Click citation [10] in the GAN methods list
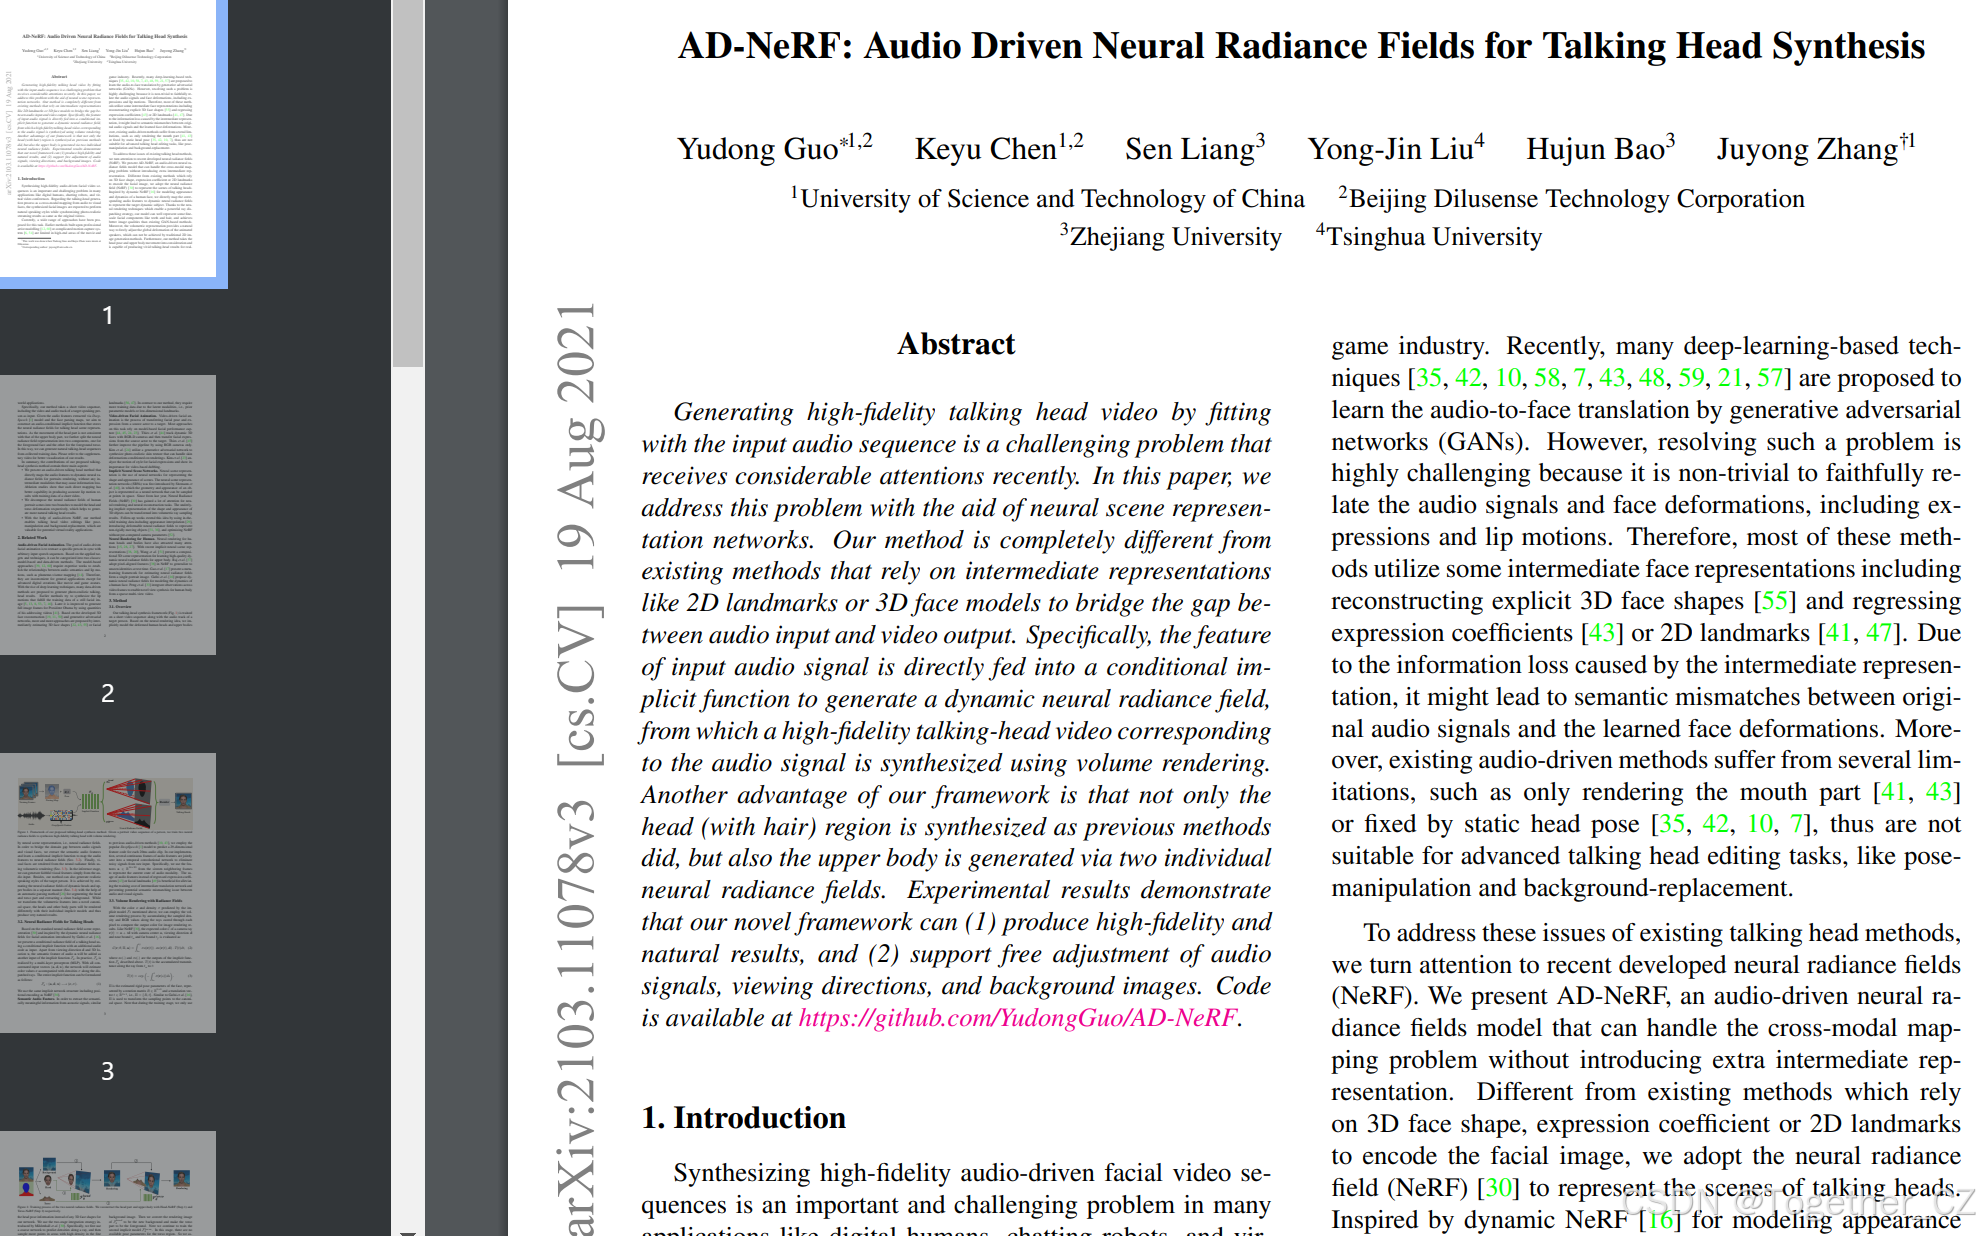 (1510, 379)
